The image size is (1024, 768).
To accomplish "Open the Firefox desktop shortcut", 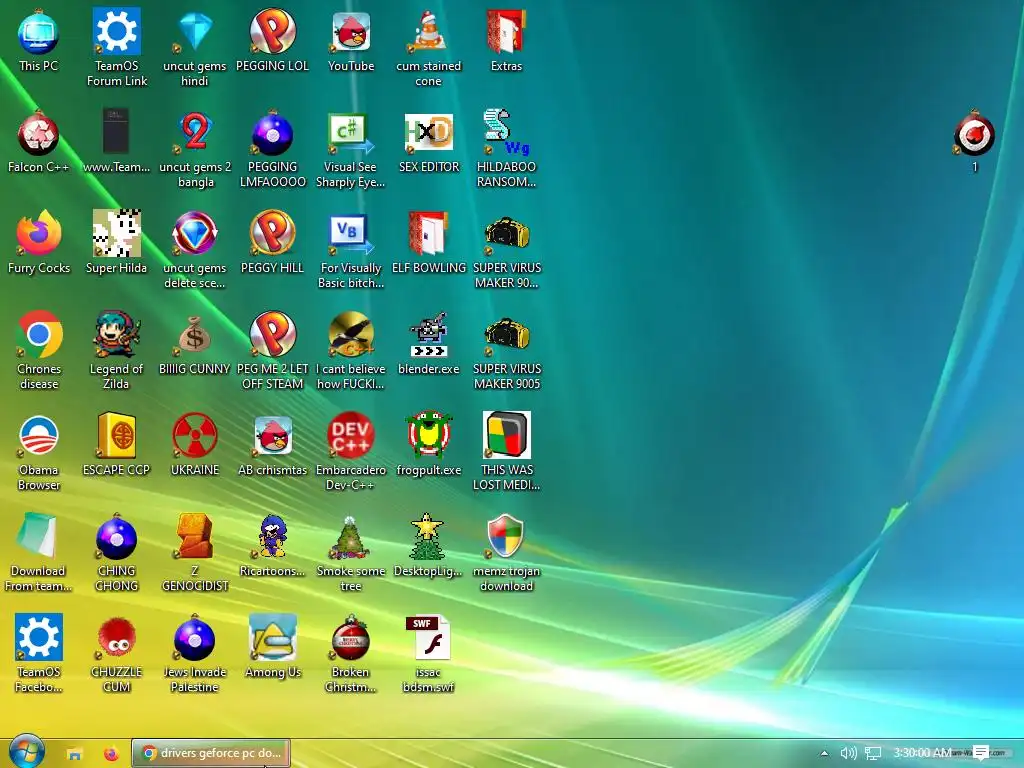I will (38, 234).
